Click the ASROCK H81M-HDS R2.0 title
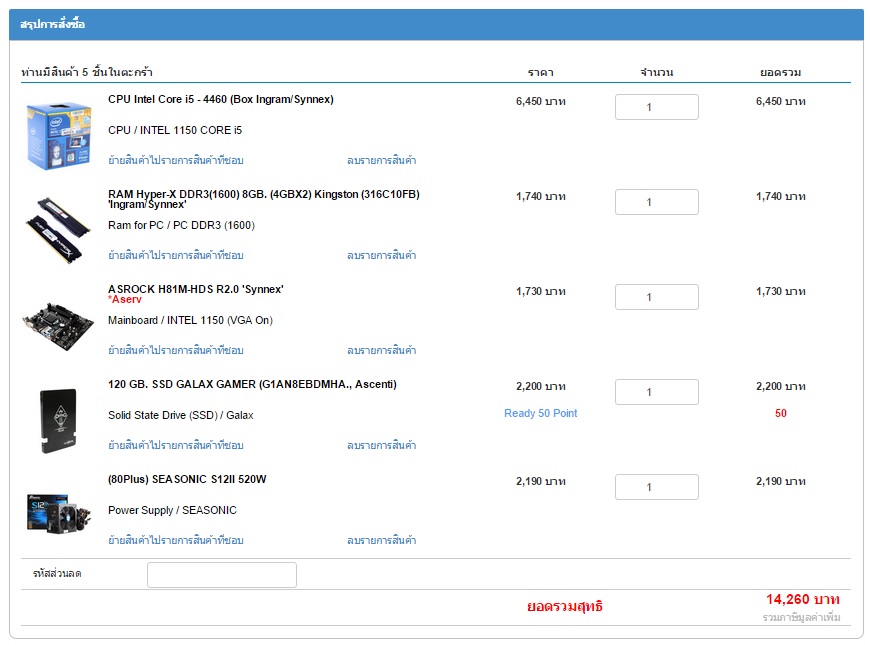Image resolution: width=870 pixels, height=645 pixels. click(x=196, y=289)
